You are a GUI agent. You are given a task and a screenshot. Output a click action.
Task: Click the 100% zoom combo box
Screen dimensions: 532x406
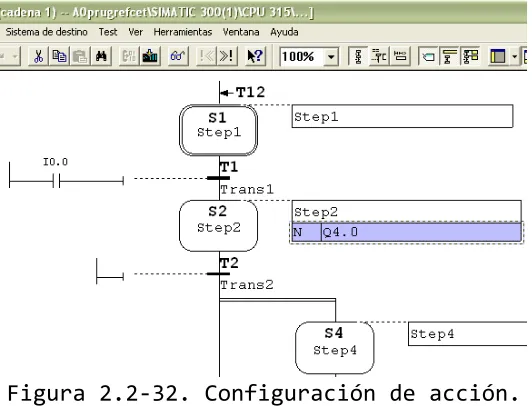click(x=309, y=57)
